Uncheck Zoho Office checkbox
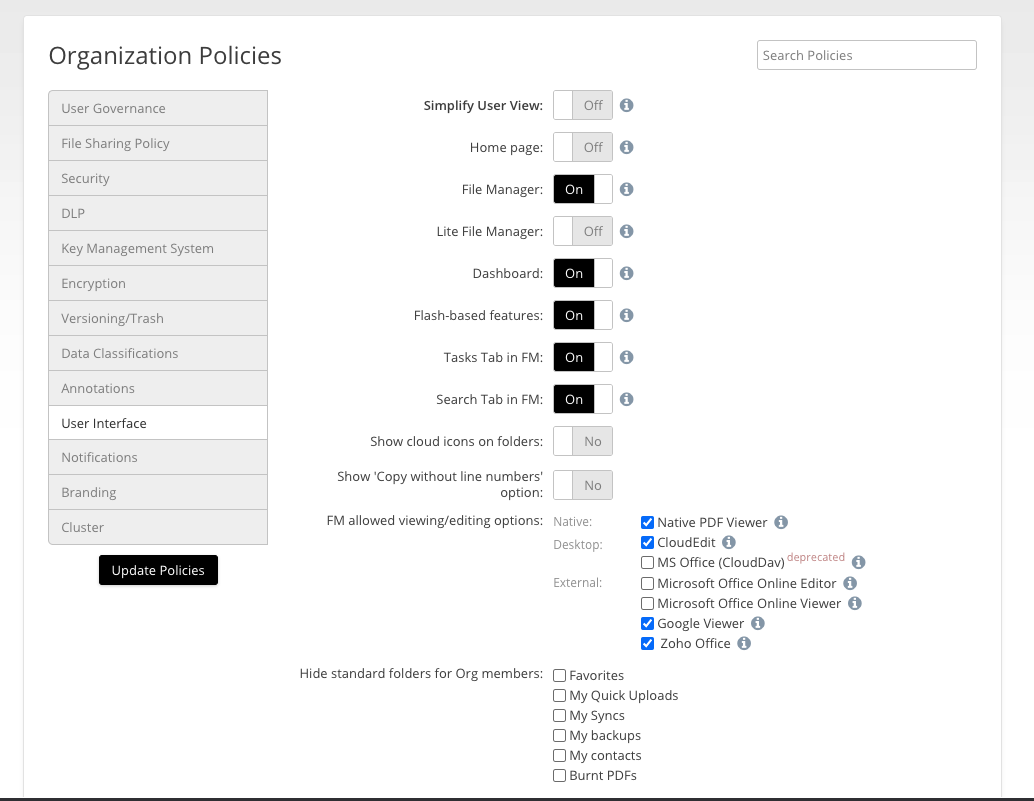Screen dimensions: 1034x801 tap(648, 643)
